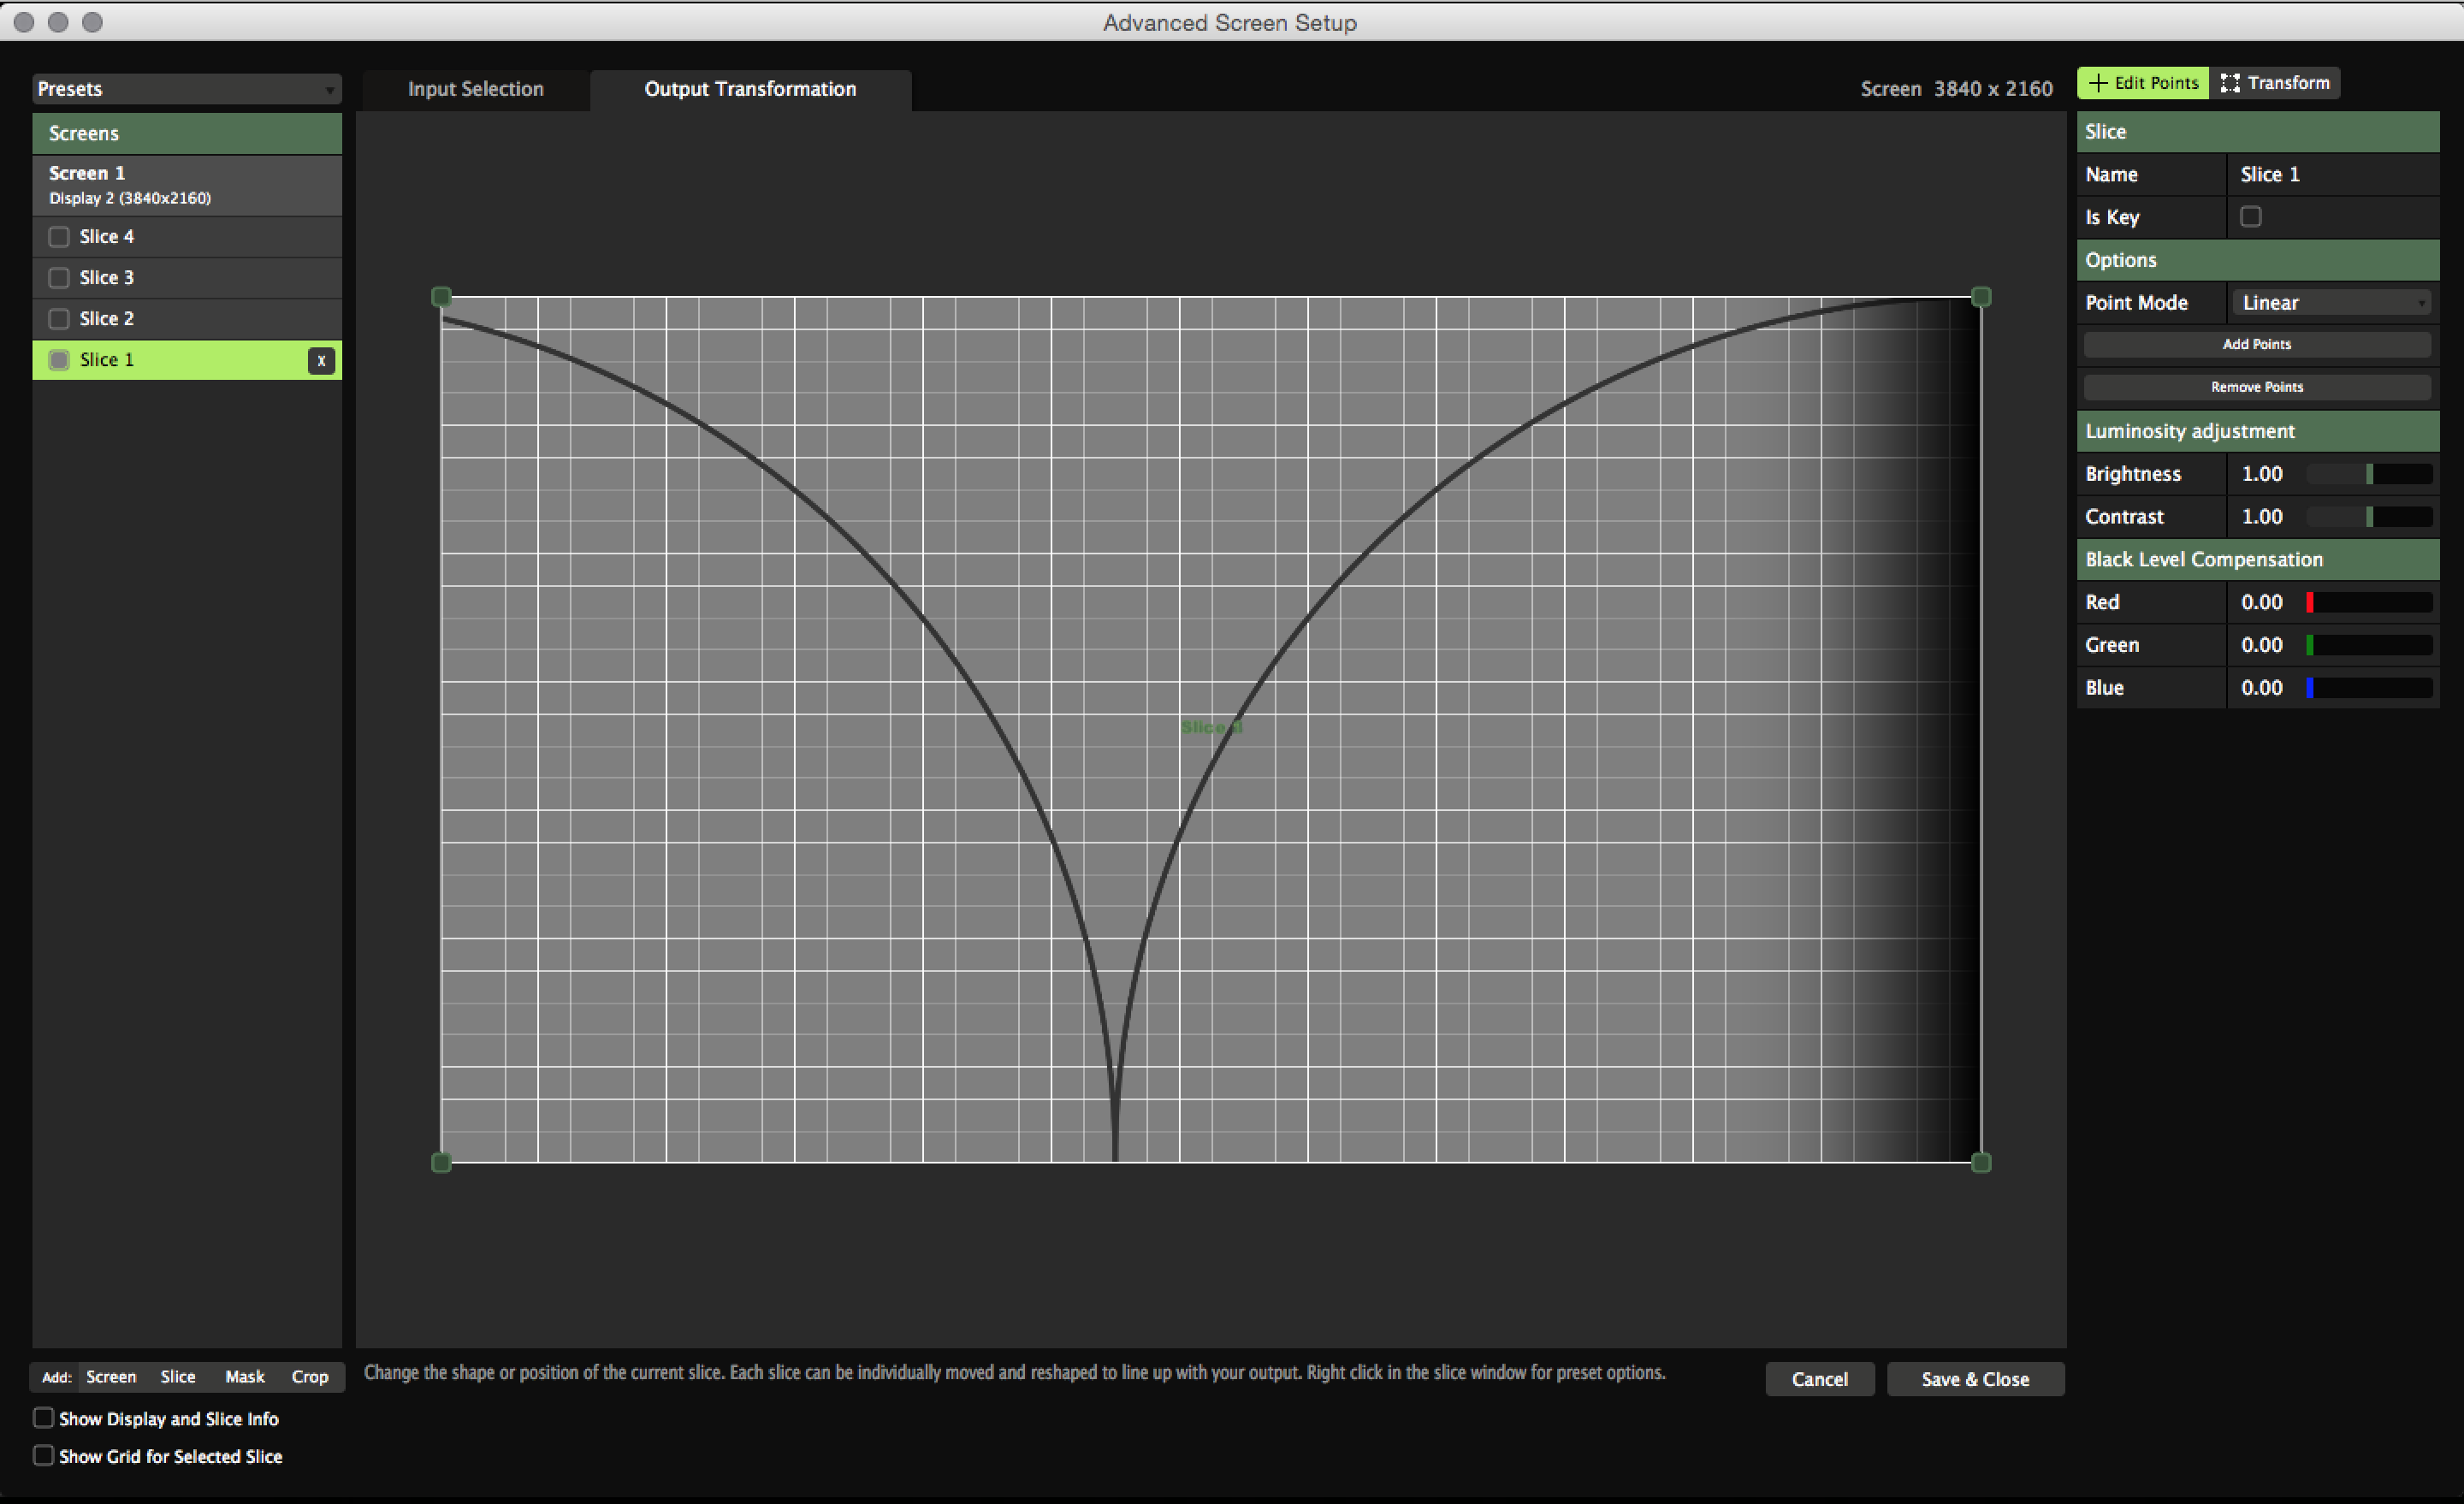The height and width of the screenshot is (1504, 2464).
Task: Switch to Transform mode
Action: [x=2275, y=83]
